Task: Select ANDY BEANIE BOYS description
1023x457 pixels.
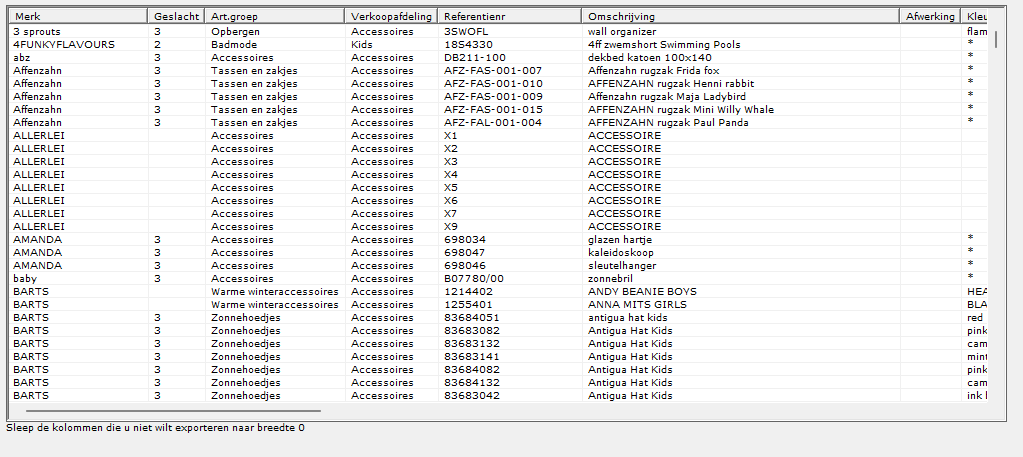Action: point(643,292)
